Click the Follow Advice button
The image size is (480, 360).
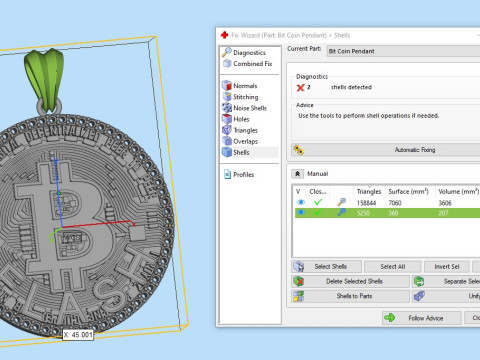tap(422, 318)
